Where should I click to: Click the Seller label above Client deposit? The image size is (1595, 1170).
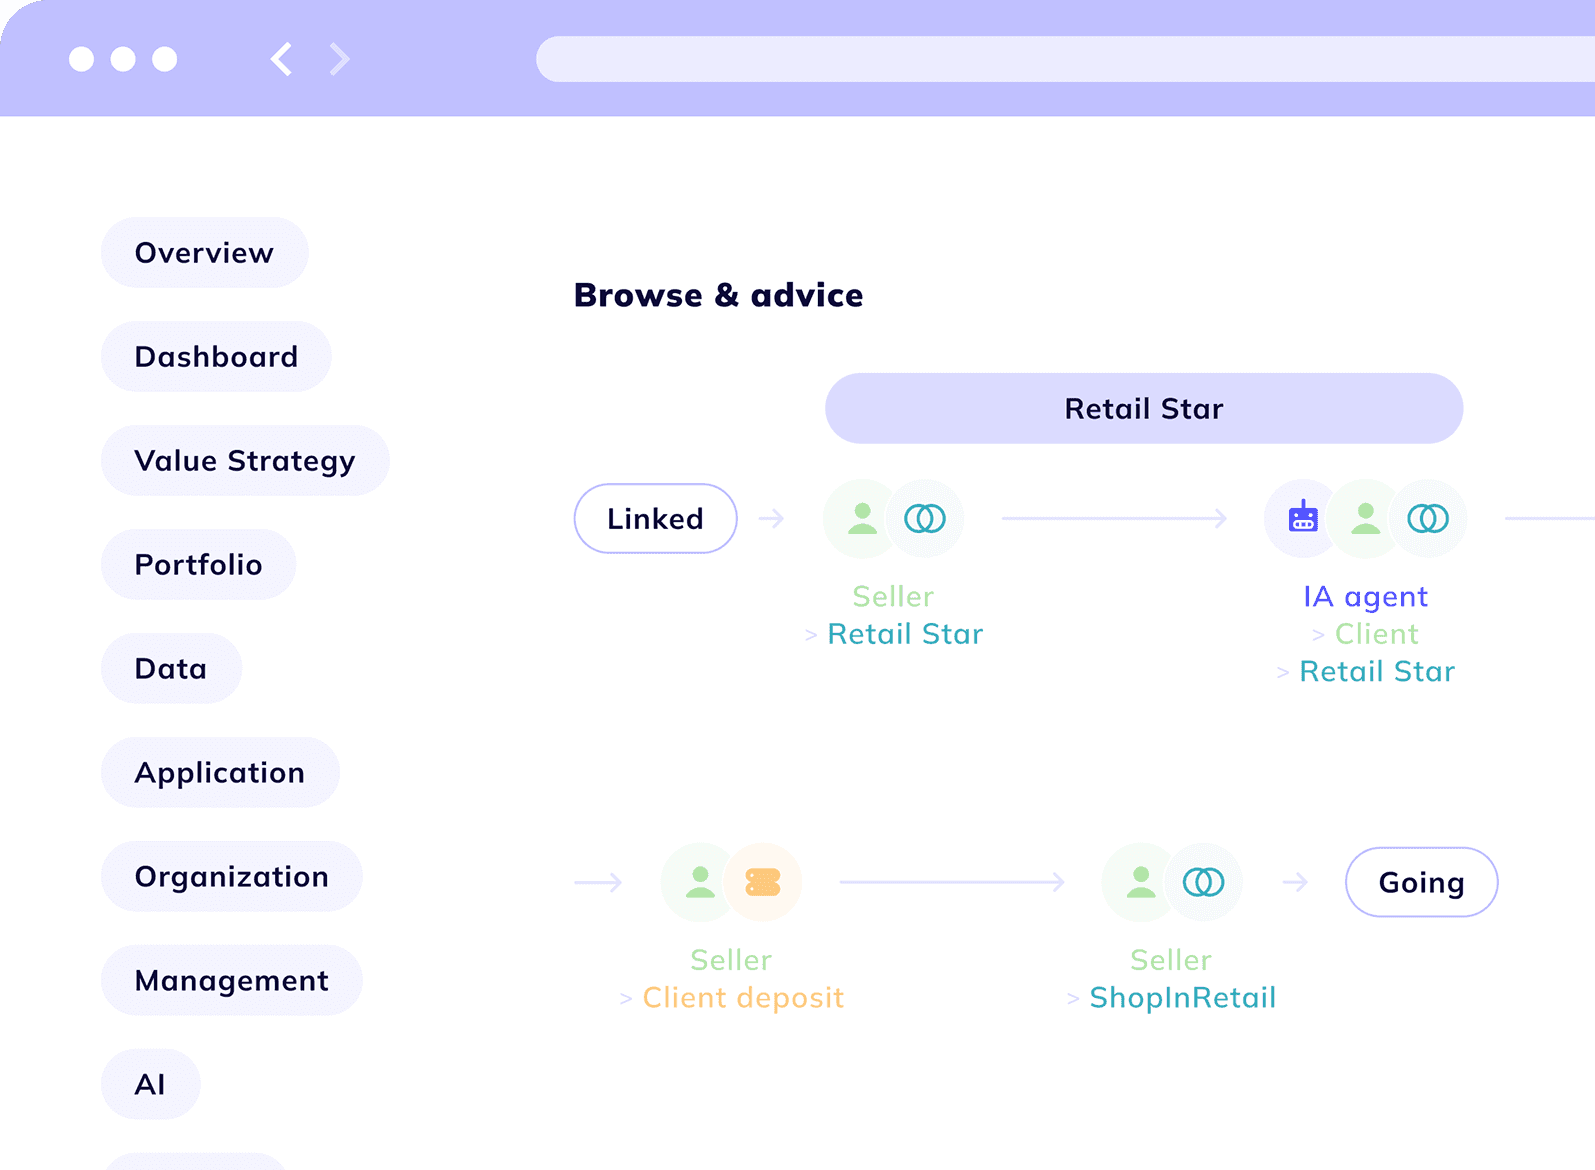click(x=731, y=960)
